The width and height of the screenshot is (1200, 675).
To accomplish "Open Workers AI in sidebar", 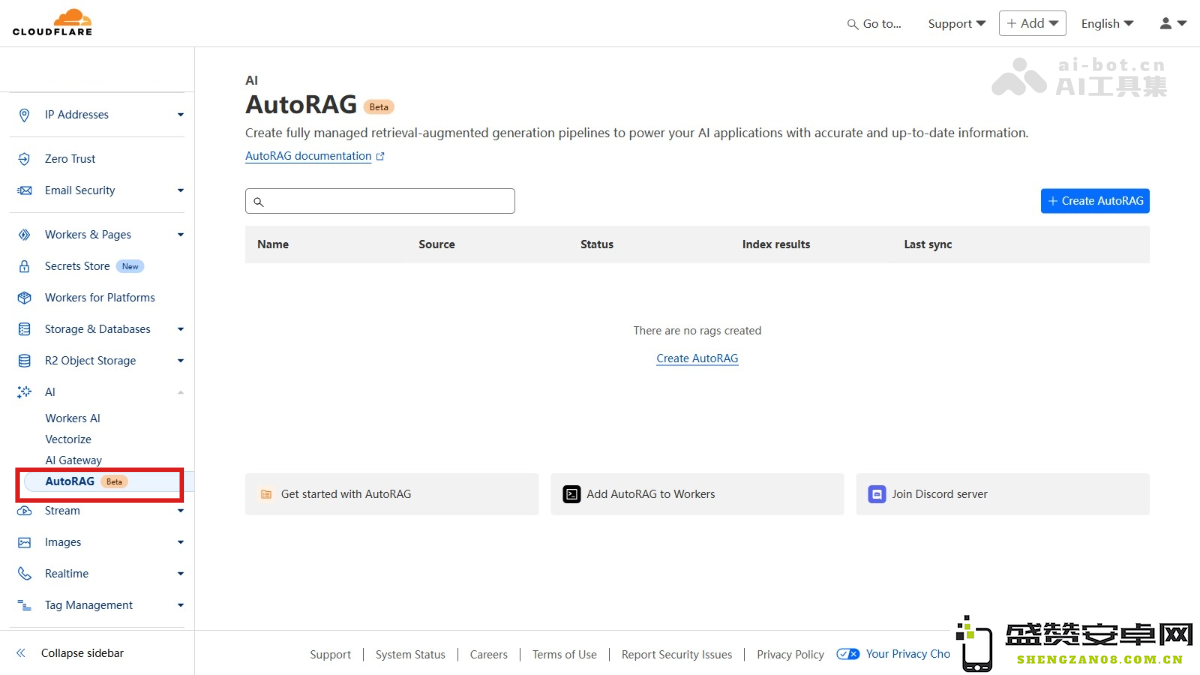I will point(73,419).
